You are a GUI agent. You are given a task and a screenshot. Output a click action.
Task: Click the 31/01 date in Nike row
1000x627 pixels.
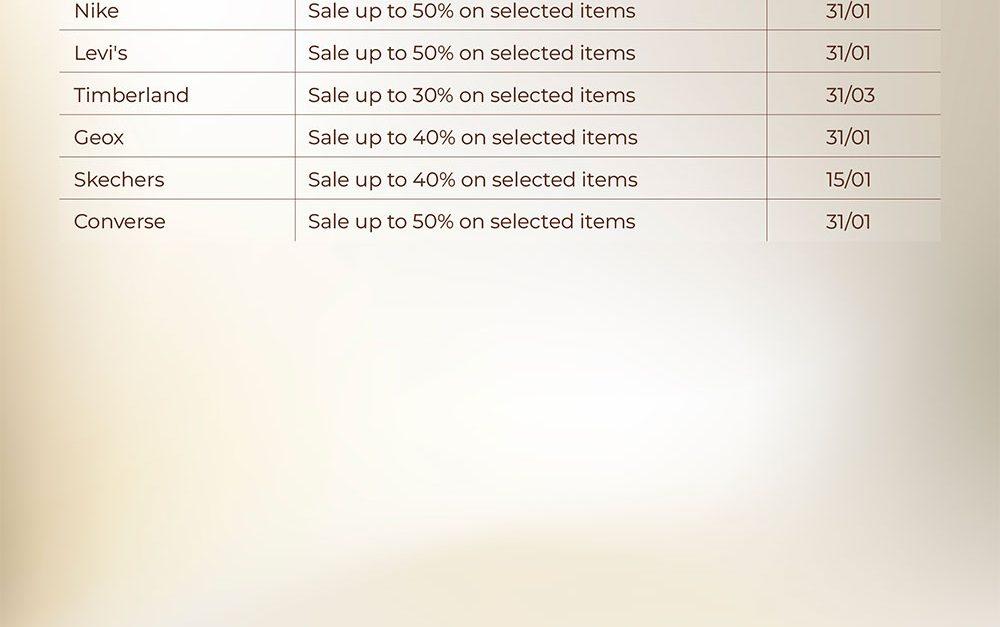(848, 12)
